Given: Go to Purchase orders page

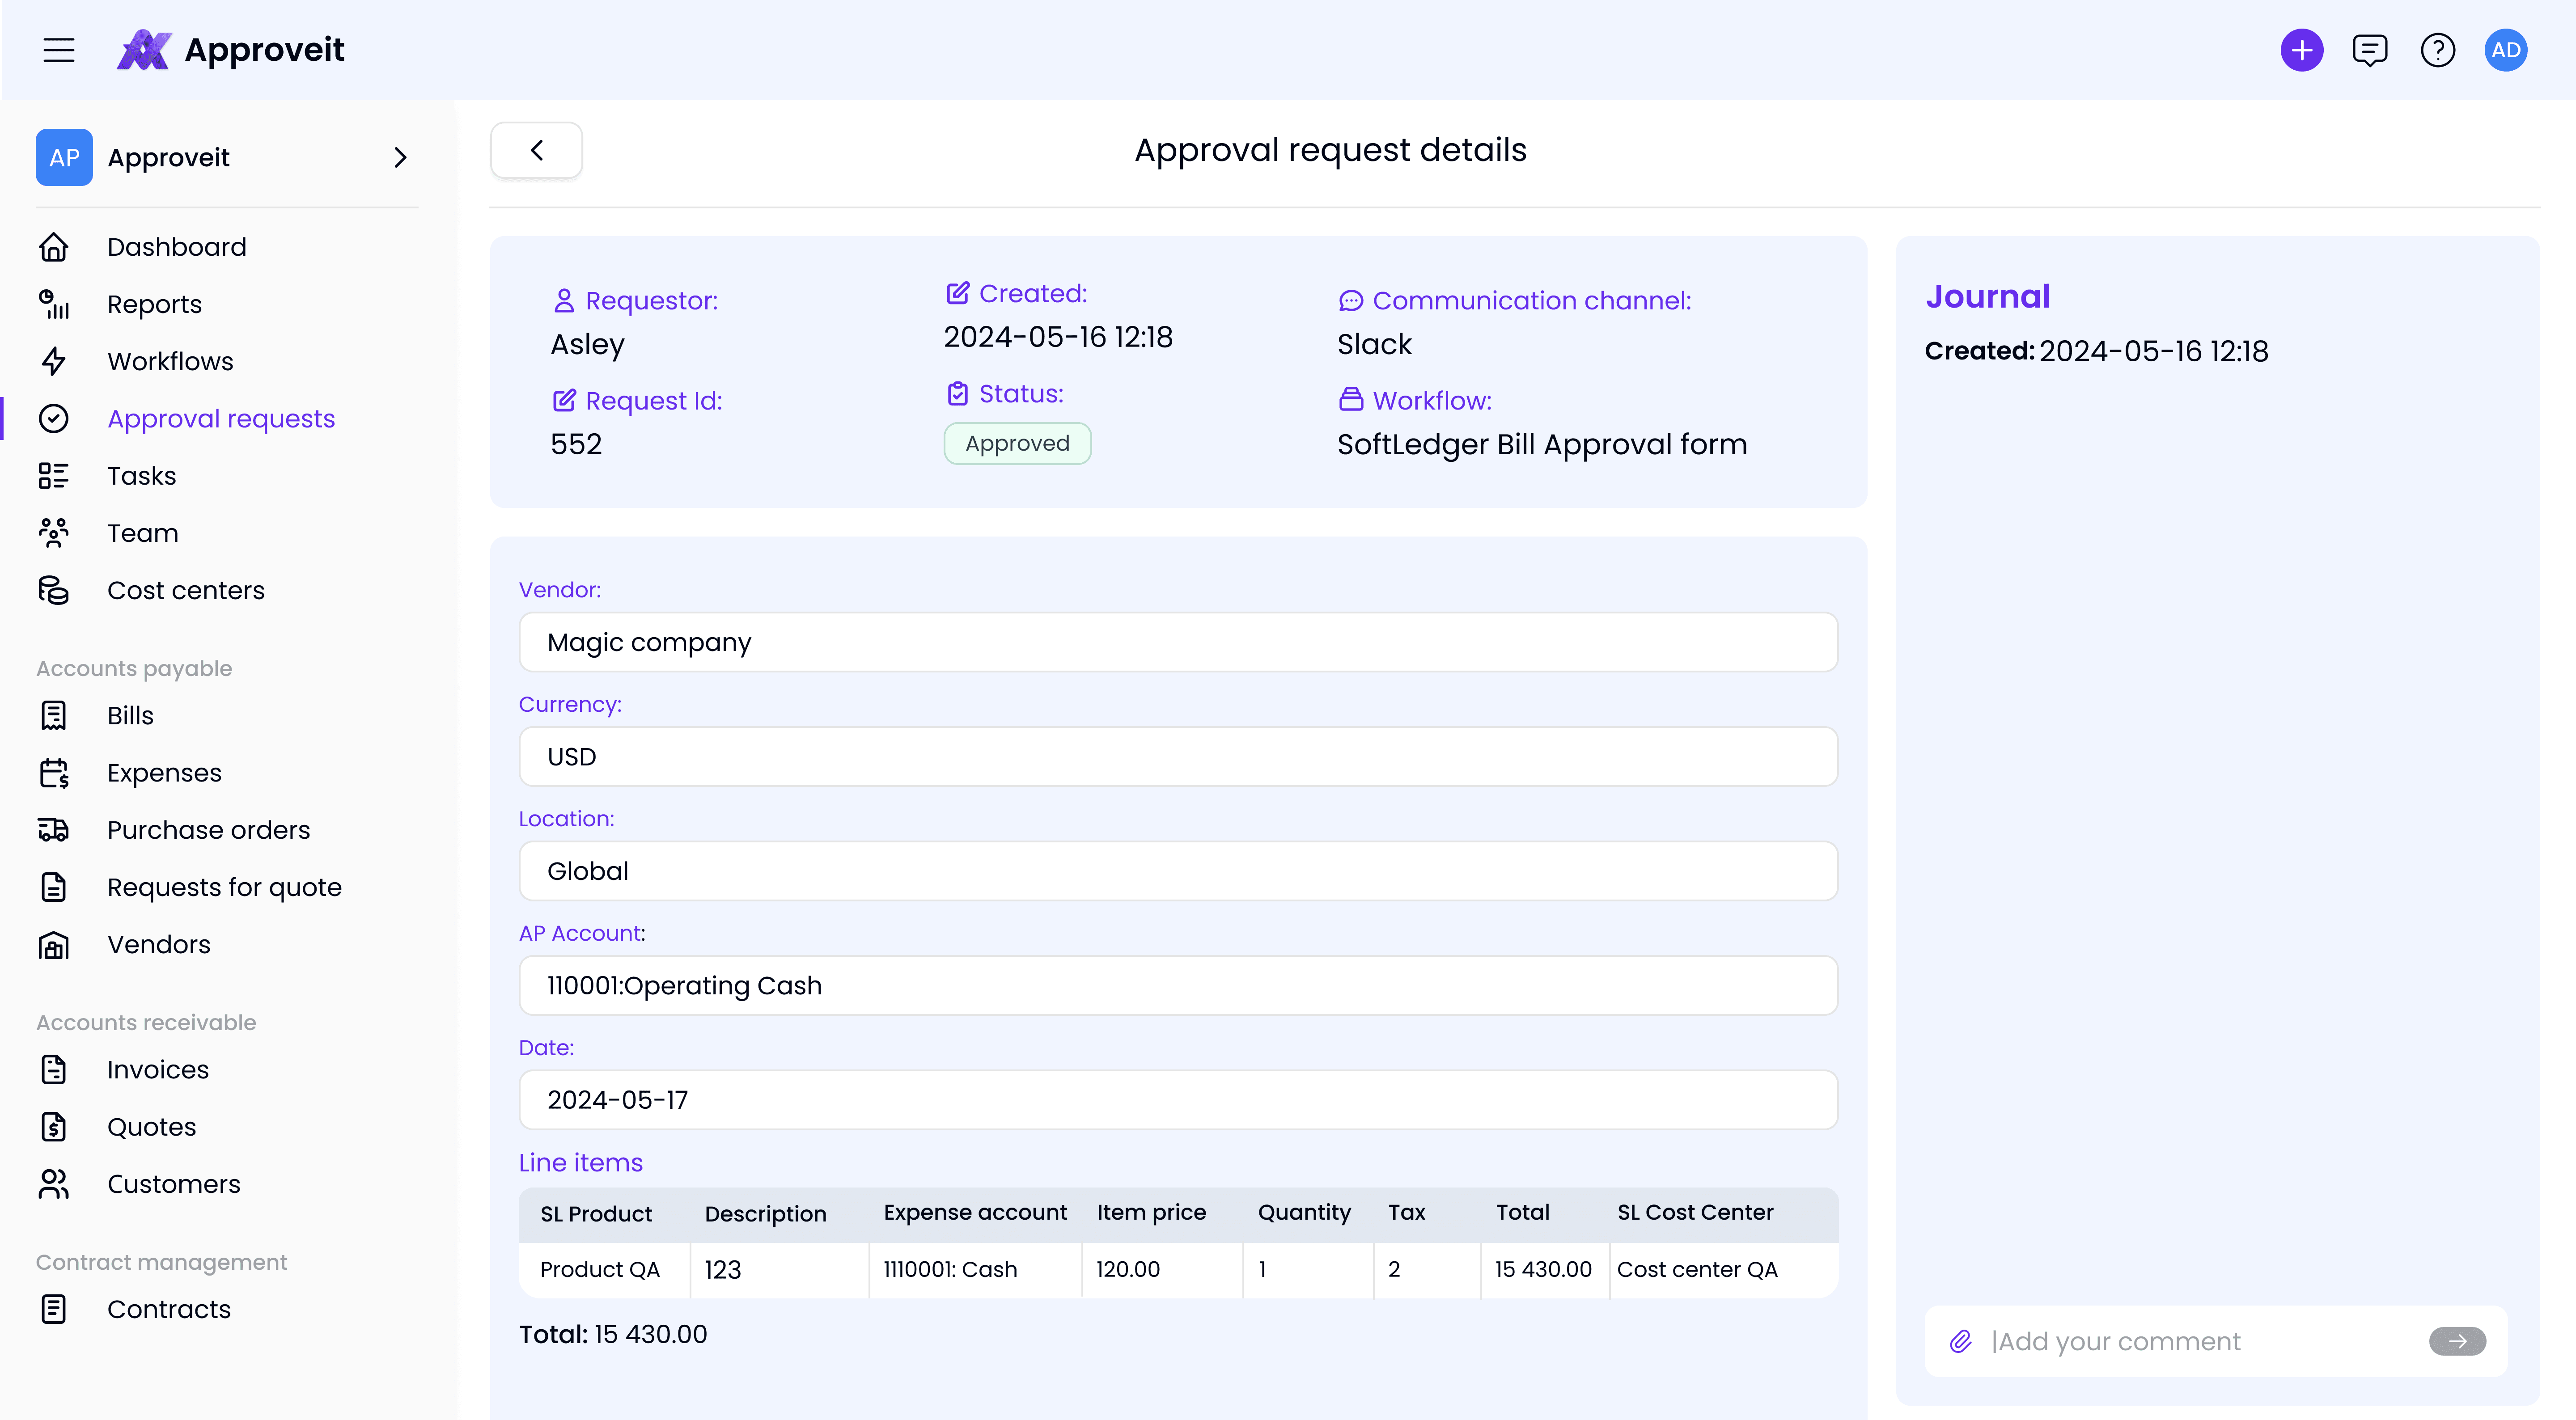Looking at the screenshot, I should (x=208, y=830).
